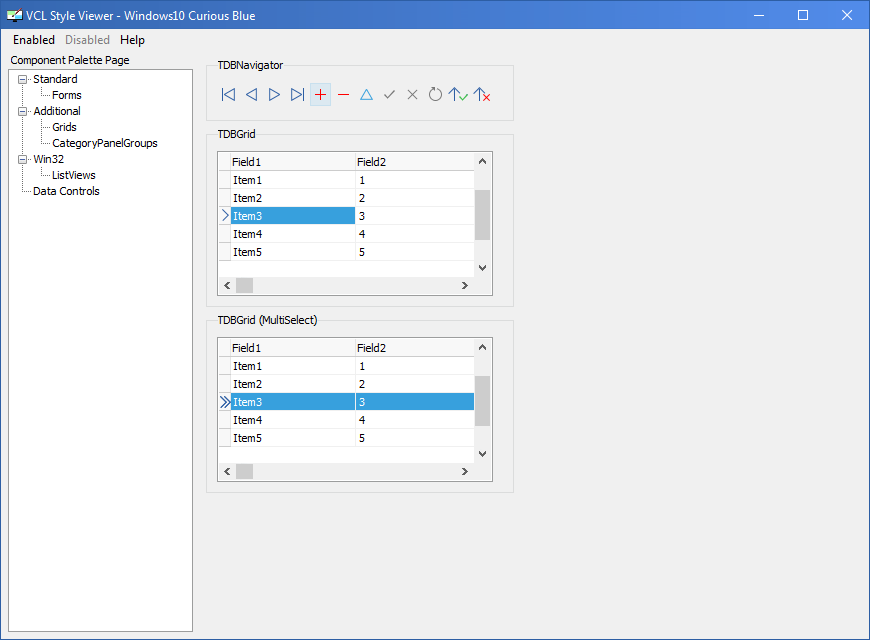
Task: Select Item4 cell in MultiSelect grid
Action: point(293,420)
